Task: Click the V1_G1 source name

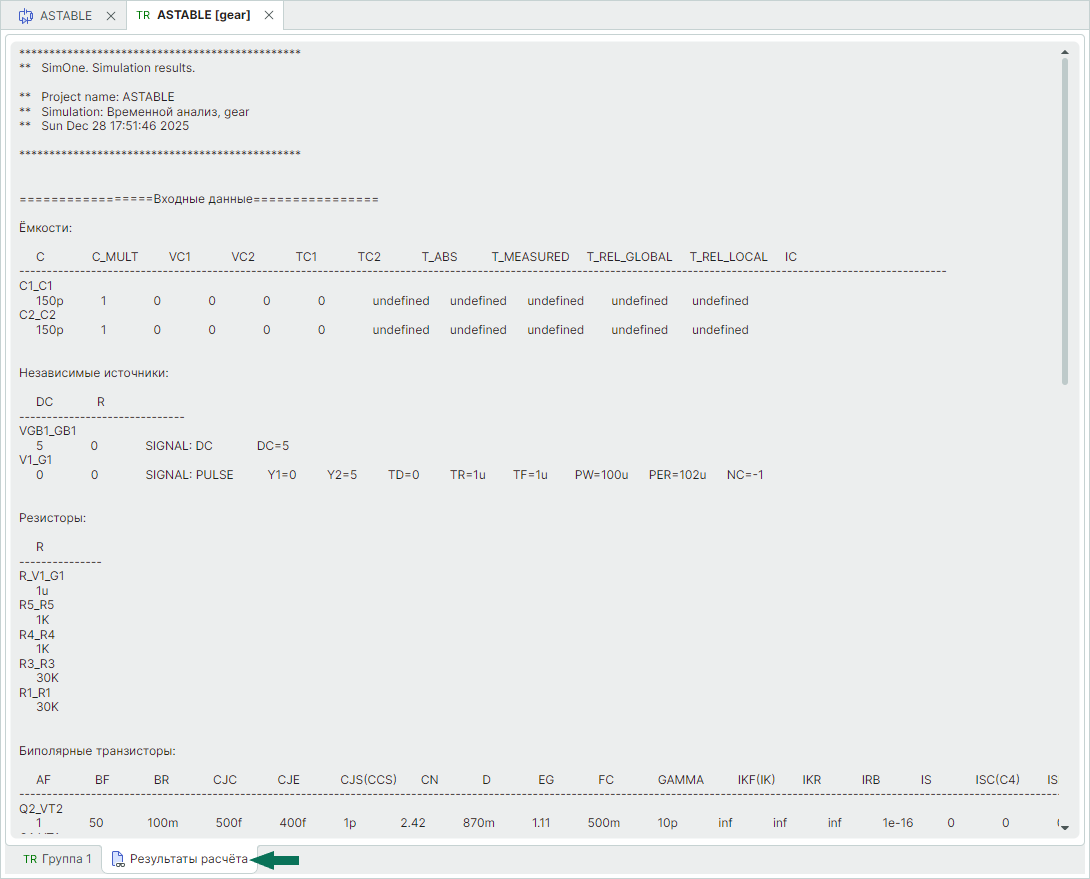Action: (x=35, y=460)
